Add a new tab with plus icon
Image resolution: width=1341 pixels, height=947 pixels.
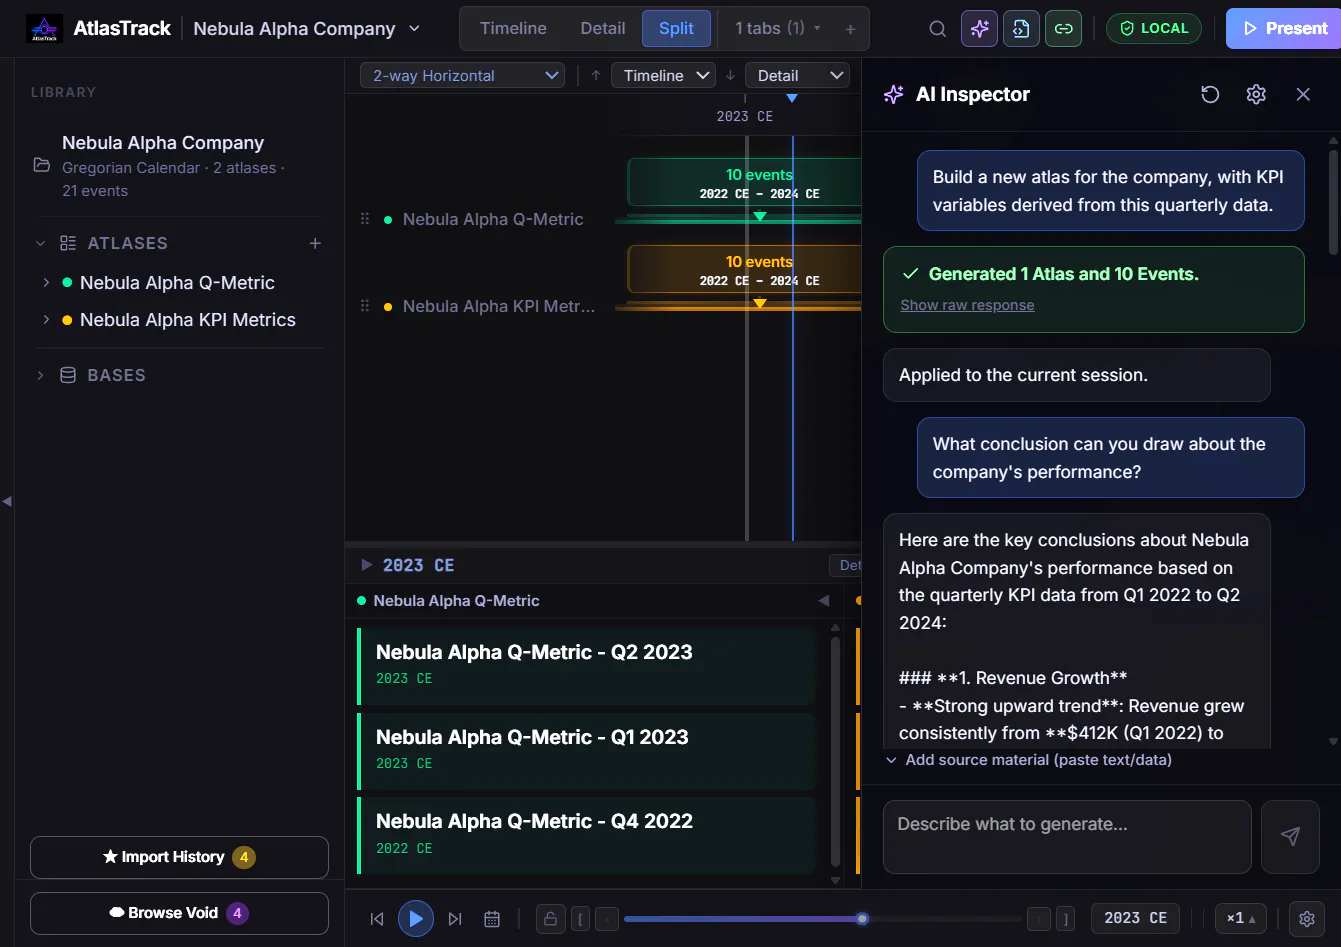(x=850, y=29)
